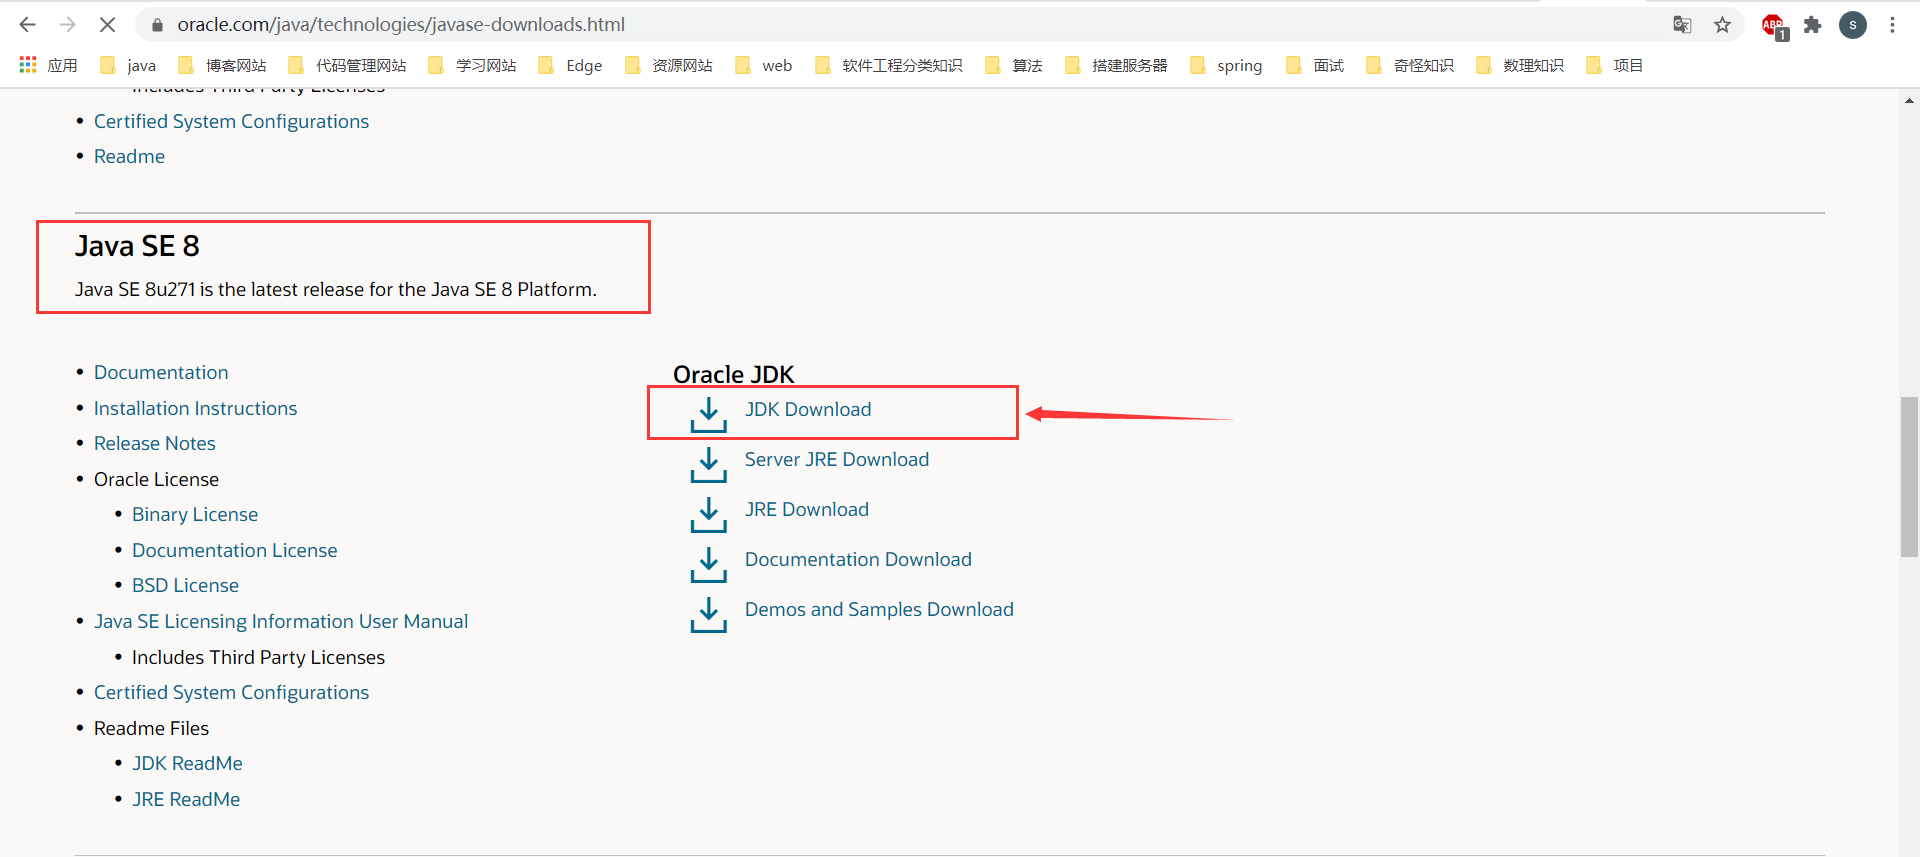Open the 博客网站 bookmark folder
1920x857 pixels.
pyautogui.click(x=222, y=65)
